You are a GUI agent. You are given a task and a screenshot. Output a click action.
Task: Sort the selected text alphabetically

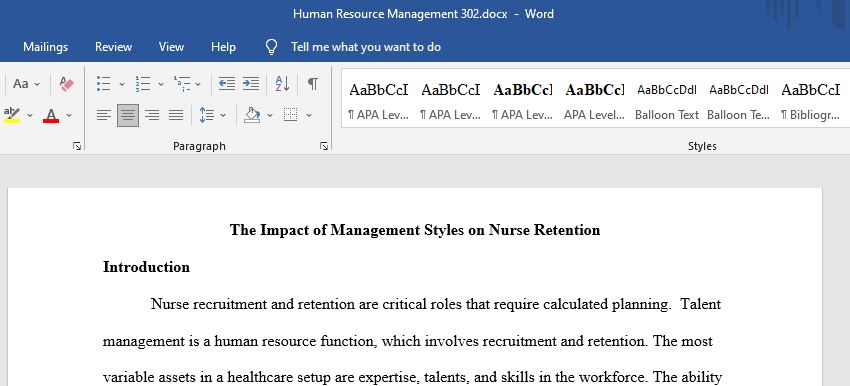point(282,83)
